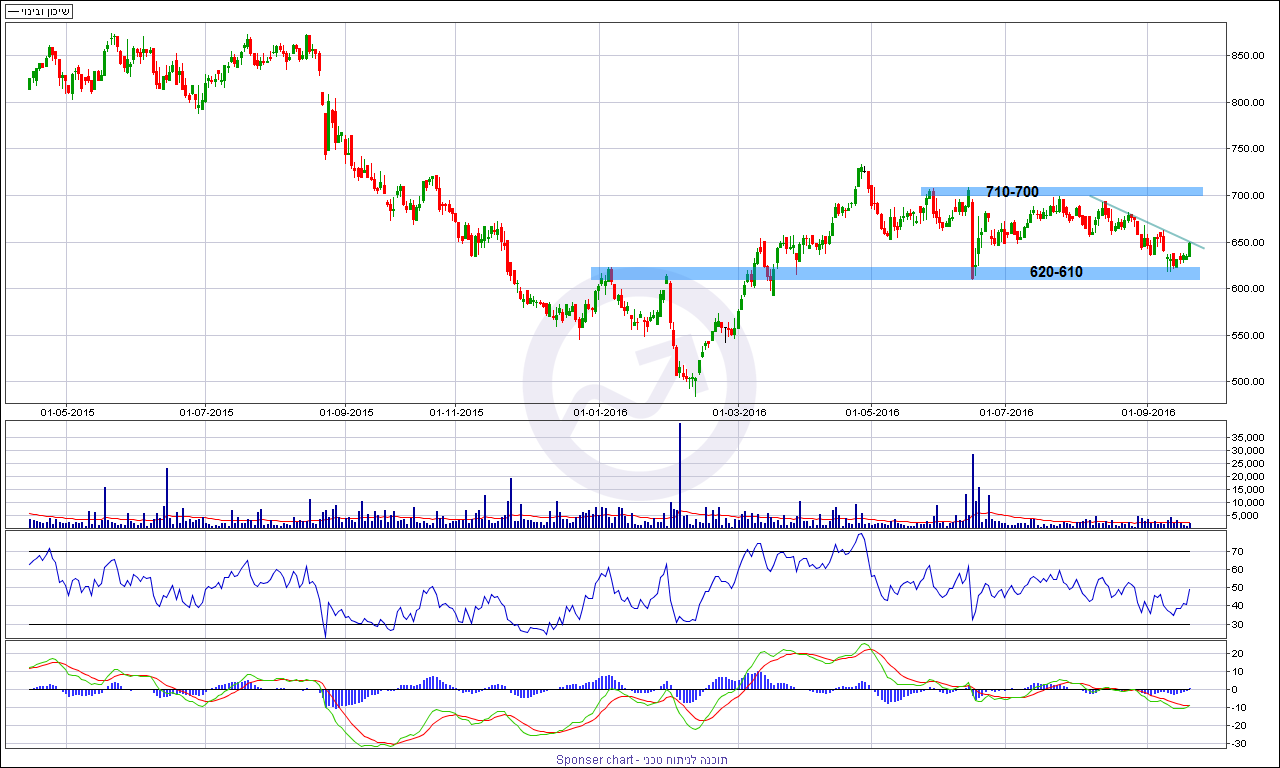Click the 35,000 volume axis label
Screen dimensions: 1280x768
[x=1249, y=438]
